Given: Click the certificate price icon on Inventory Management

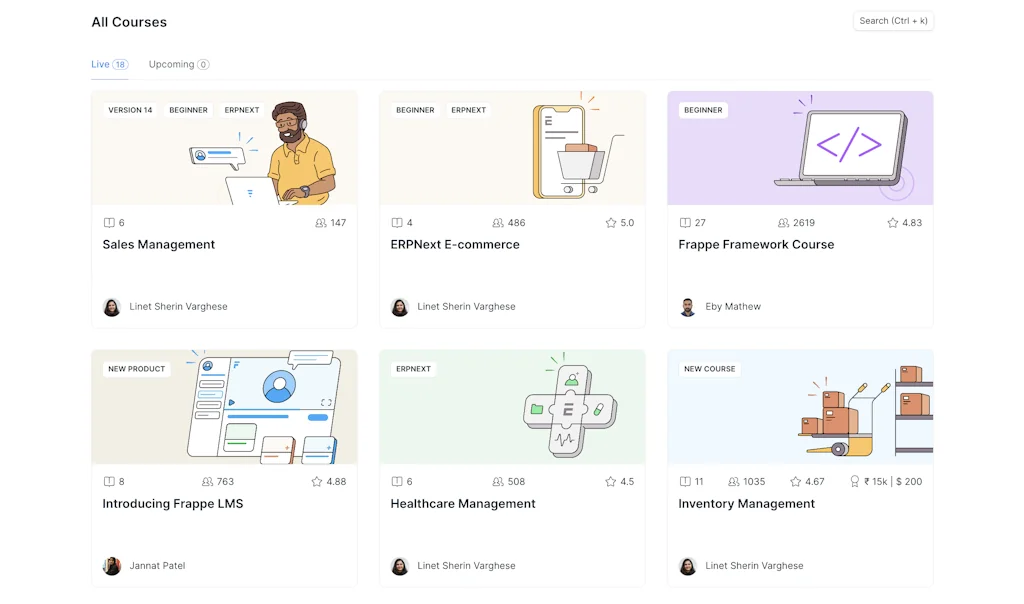Looking at the screenshot, I should coord(855,482).
